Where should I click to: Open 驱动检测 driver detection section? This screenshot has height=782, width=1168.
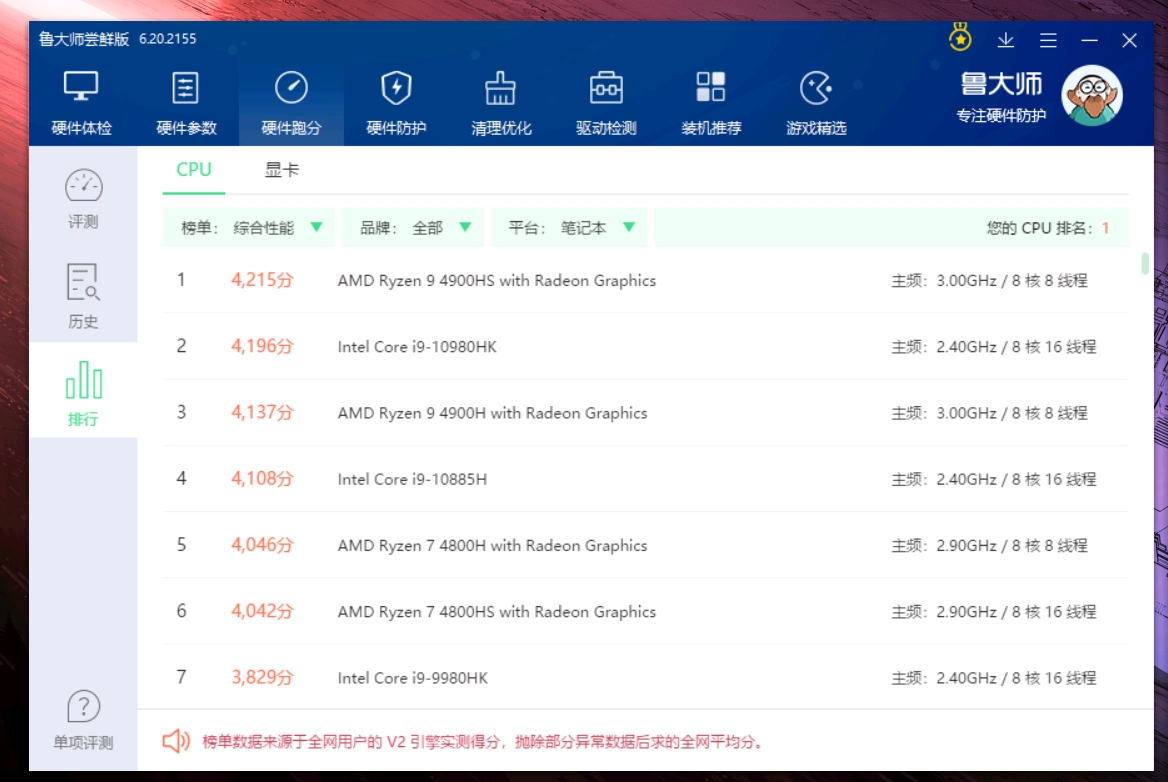(x=606, y=104)
